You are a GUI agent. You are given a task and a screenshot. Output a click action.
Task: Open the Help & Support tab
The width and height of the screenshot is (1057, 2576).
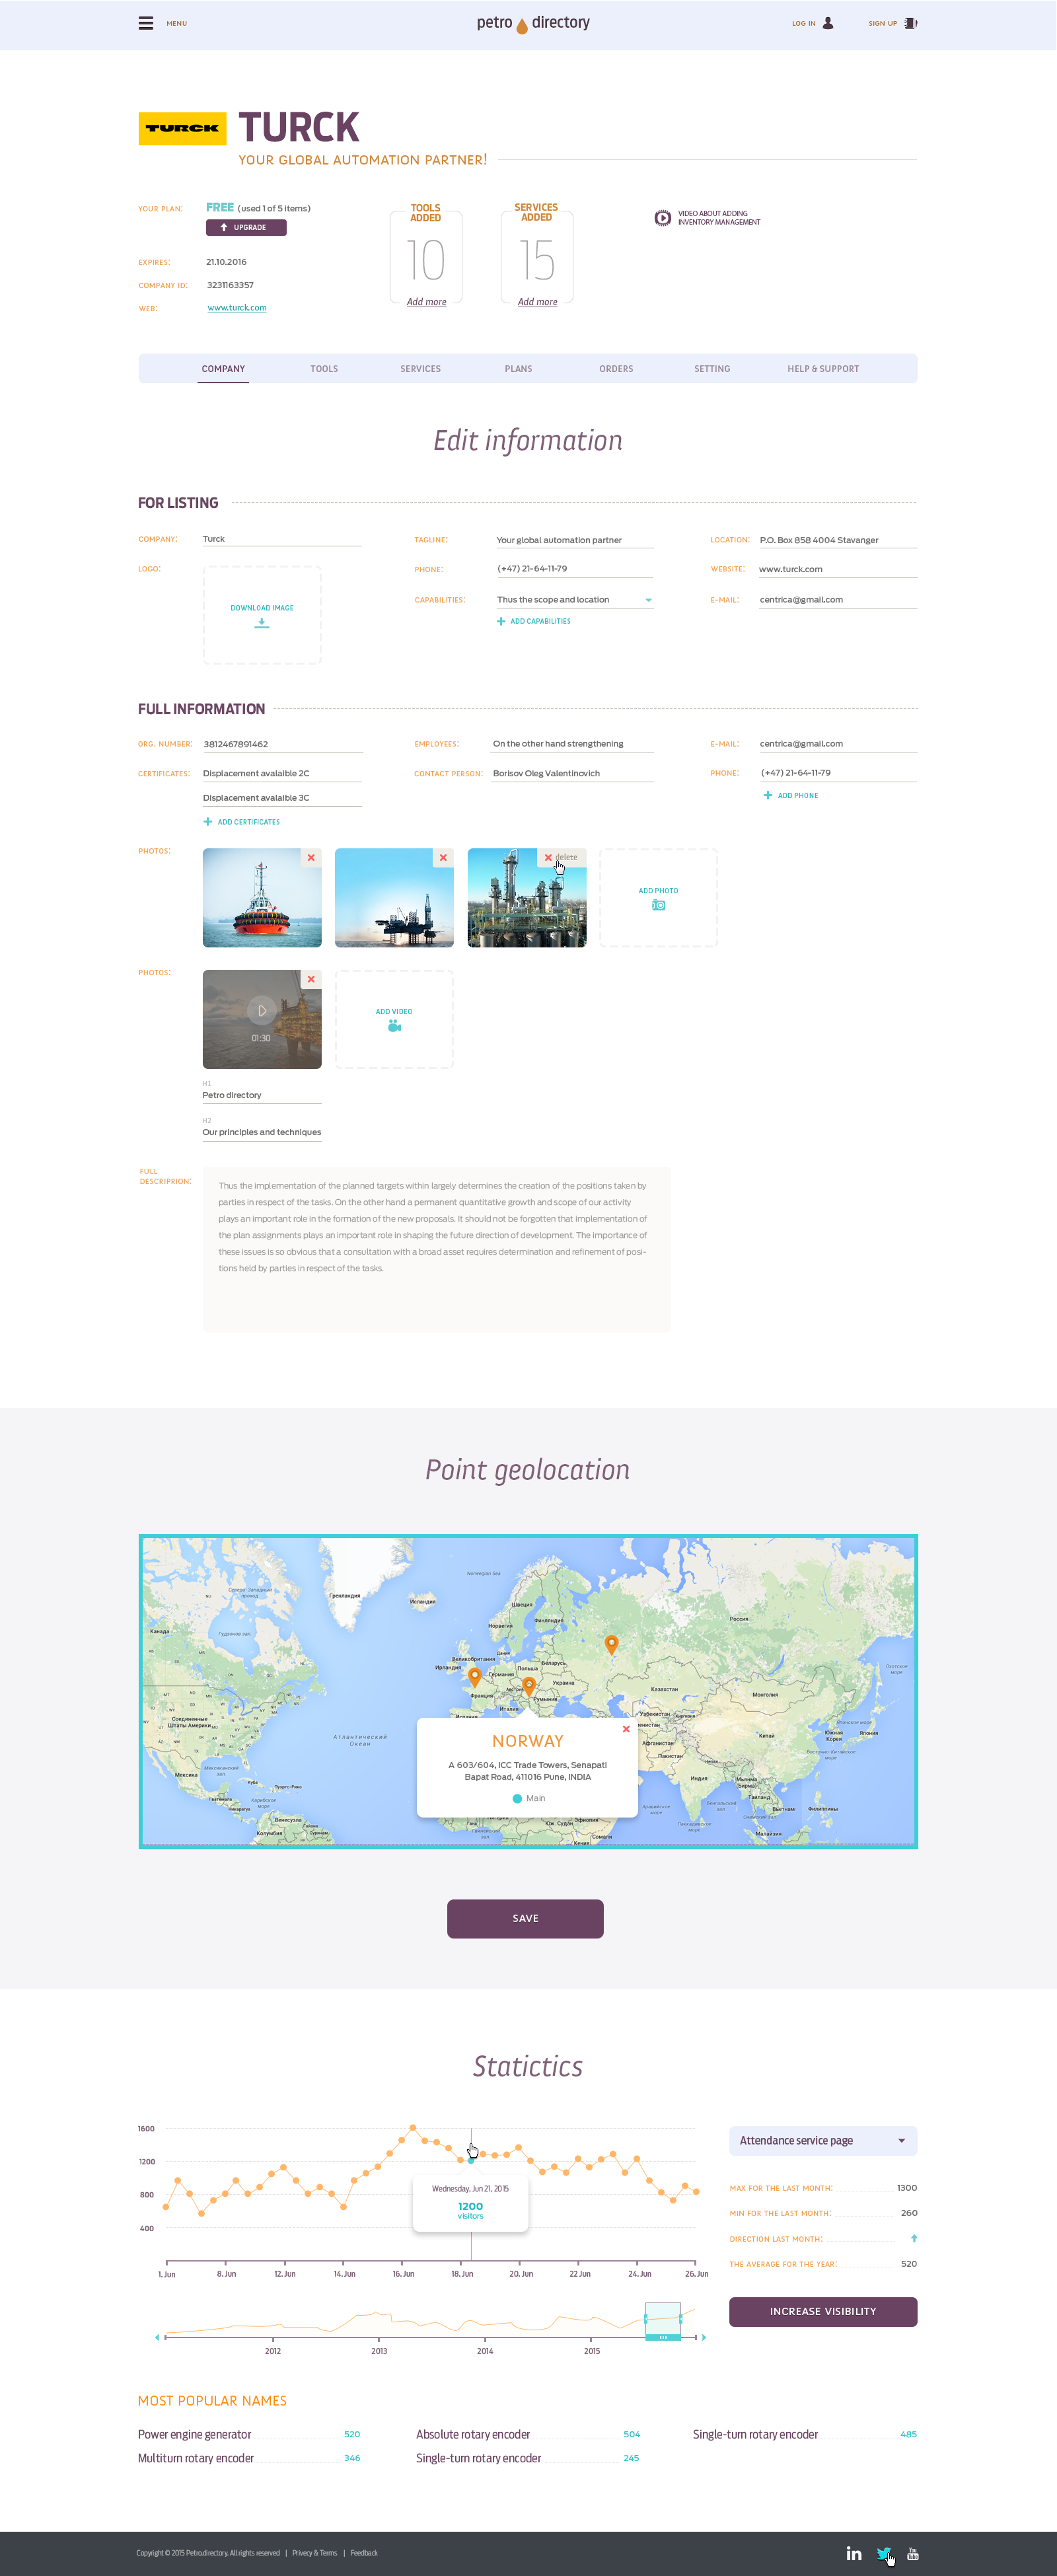pos(823,369)
